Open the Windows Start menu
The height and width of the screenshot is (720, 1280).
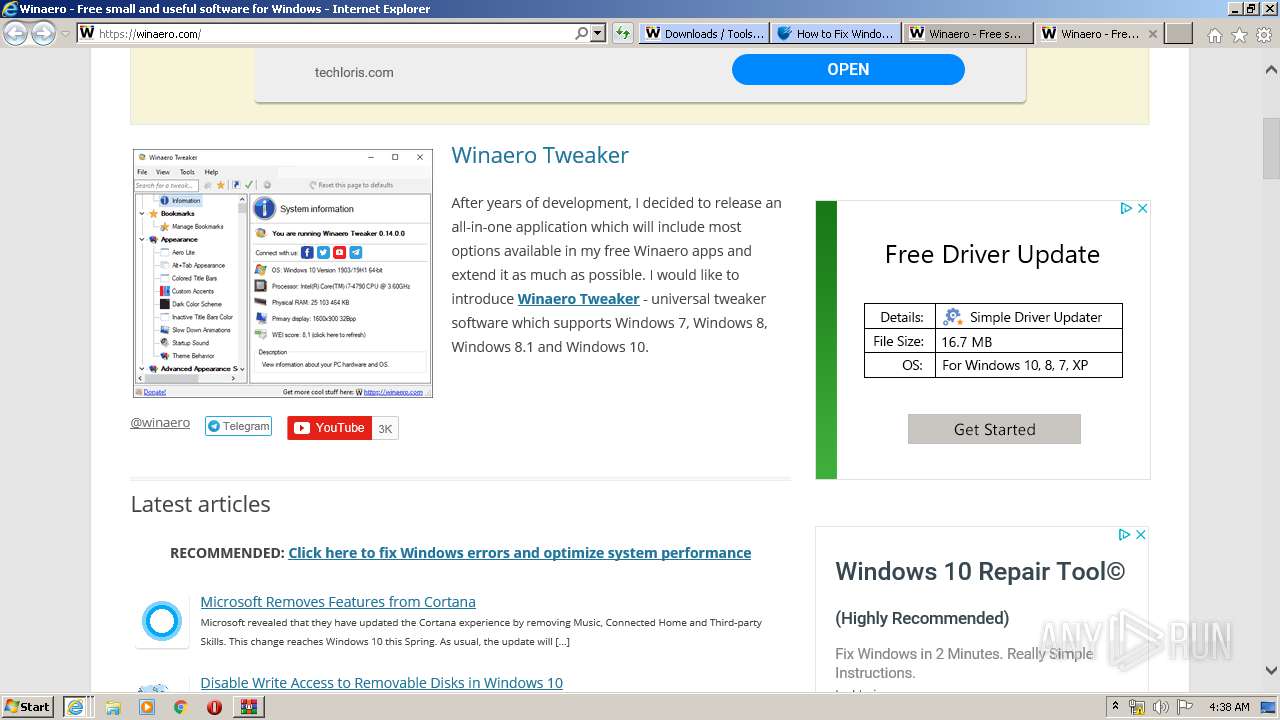pyautogui.click(x=27, y=706)
